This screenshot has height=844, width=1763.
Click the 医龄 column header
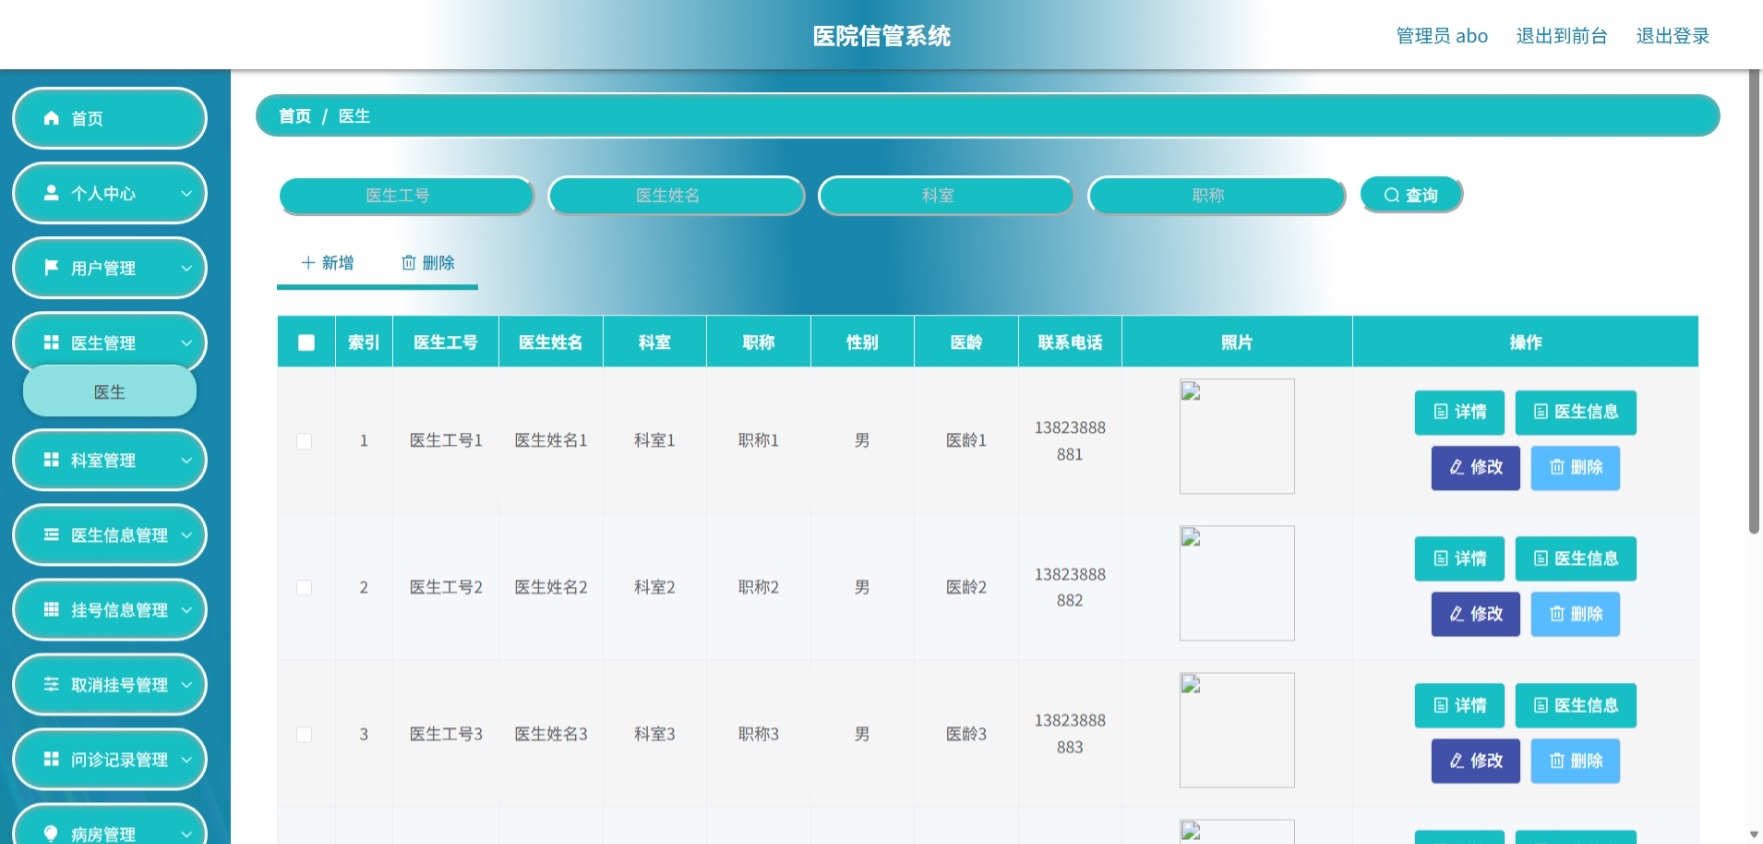pyautogui.click(x=966, y=342)
